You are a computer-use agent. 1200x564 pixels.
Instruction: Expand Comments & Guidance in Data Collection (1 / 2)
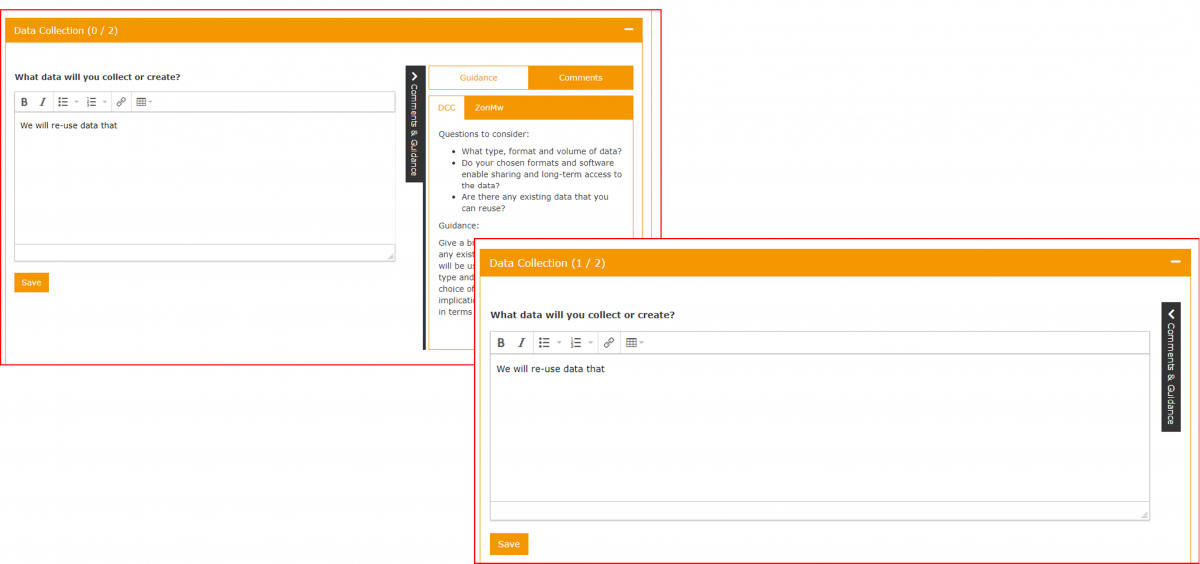[1171, 366]
